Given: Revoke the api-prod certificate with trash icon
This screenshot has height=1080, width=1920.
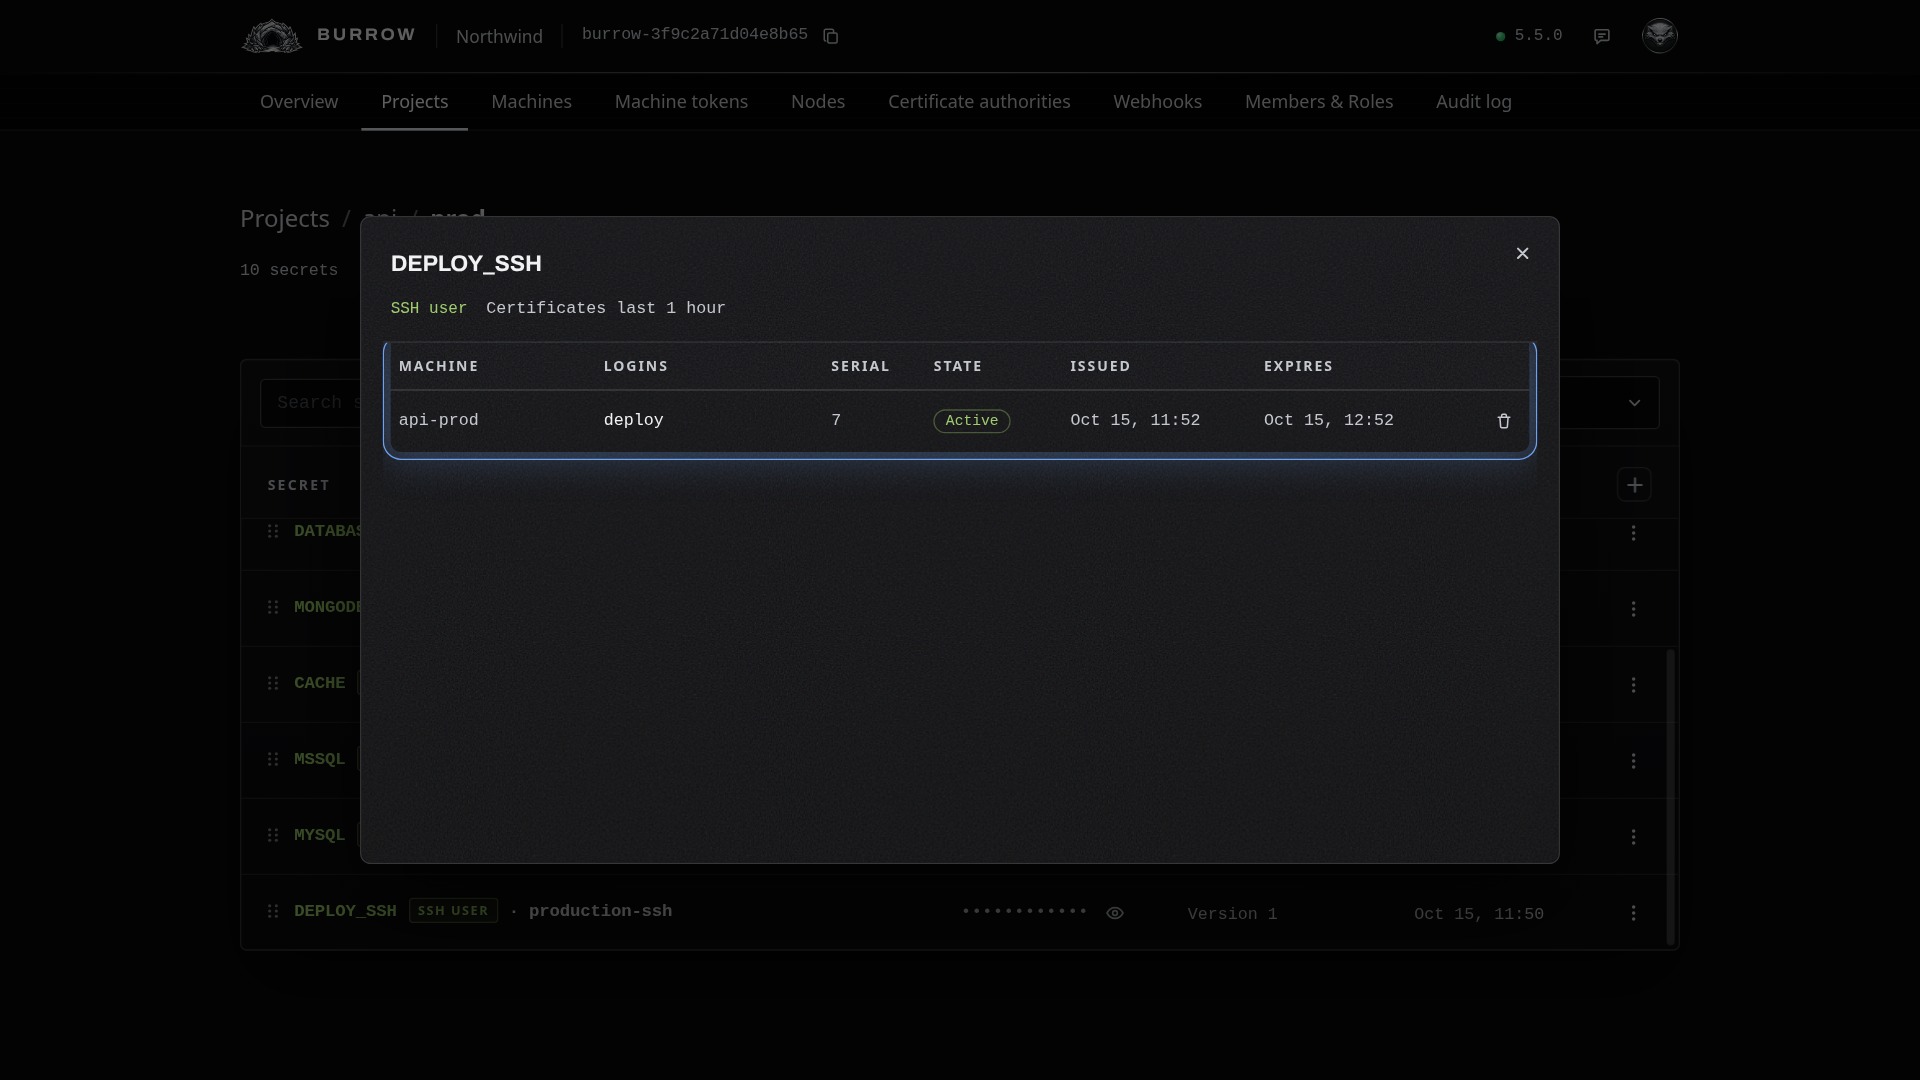Looking at the screenshot, I should tap(1503, 421).
